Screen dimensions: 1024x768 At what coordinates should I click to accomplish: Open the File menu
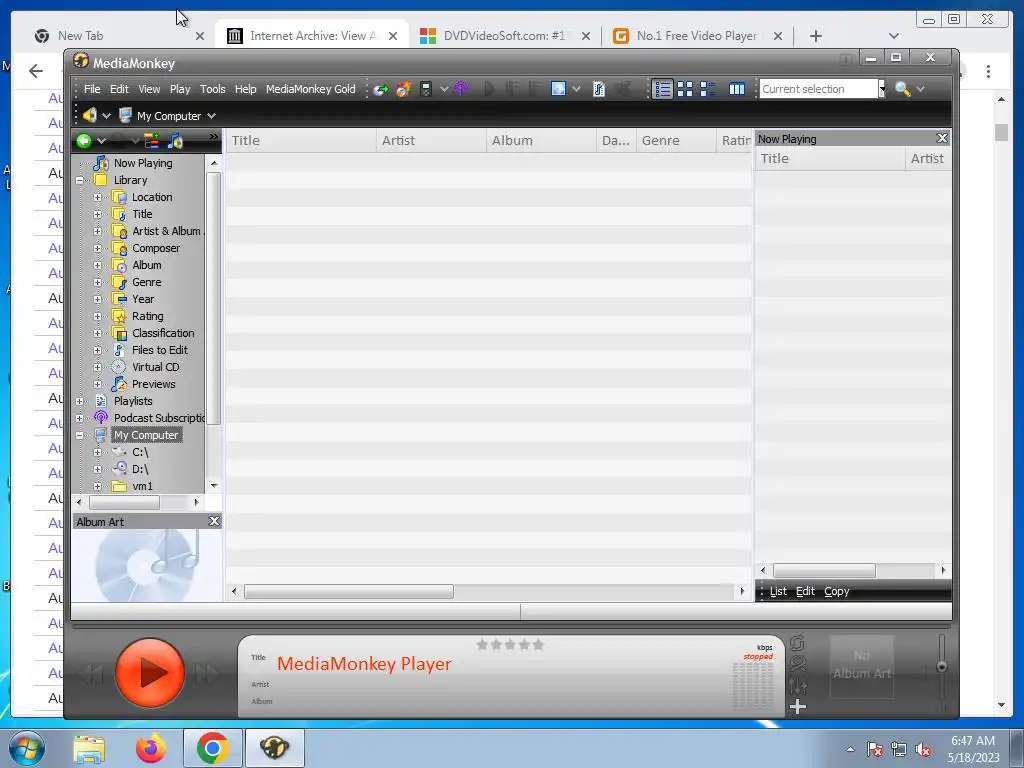92,89
